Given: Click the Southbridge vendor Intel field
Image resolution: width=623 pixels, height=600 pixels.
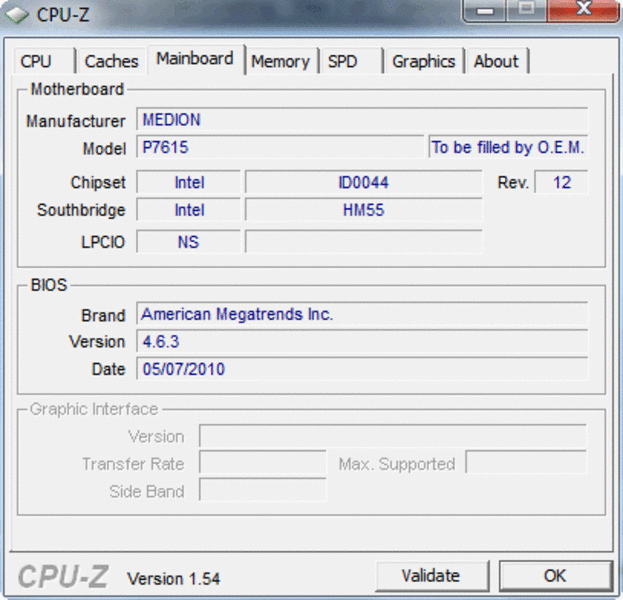Looking at the screenshot, I should pyautogui.click(x=189, y=210).
